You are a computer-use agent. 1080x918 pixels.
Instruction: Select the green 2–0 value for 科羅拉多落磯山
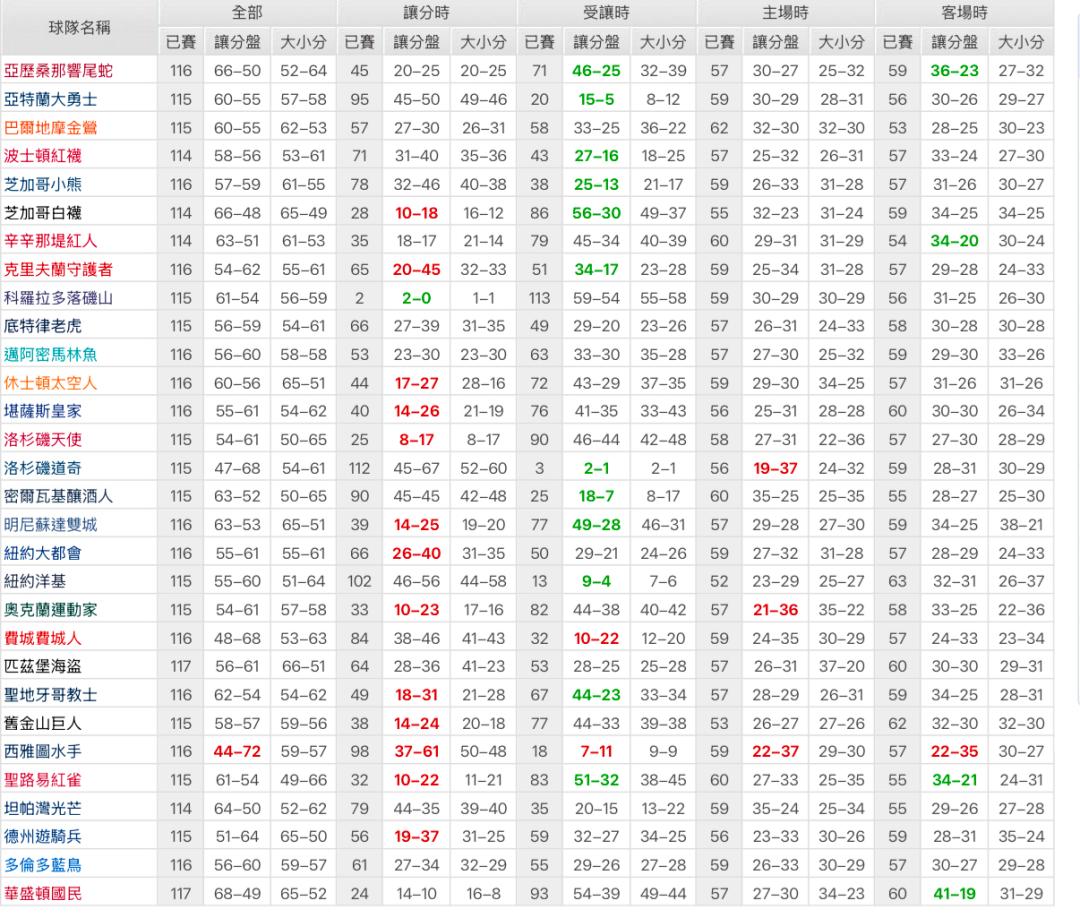point(417,299)
